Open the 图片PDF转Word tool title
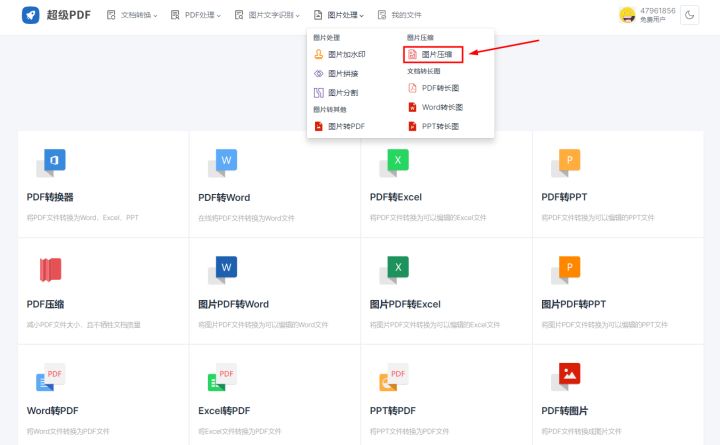 coord(233,304)
